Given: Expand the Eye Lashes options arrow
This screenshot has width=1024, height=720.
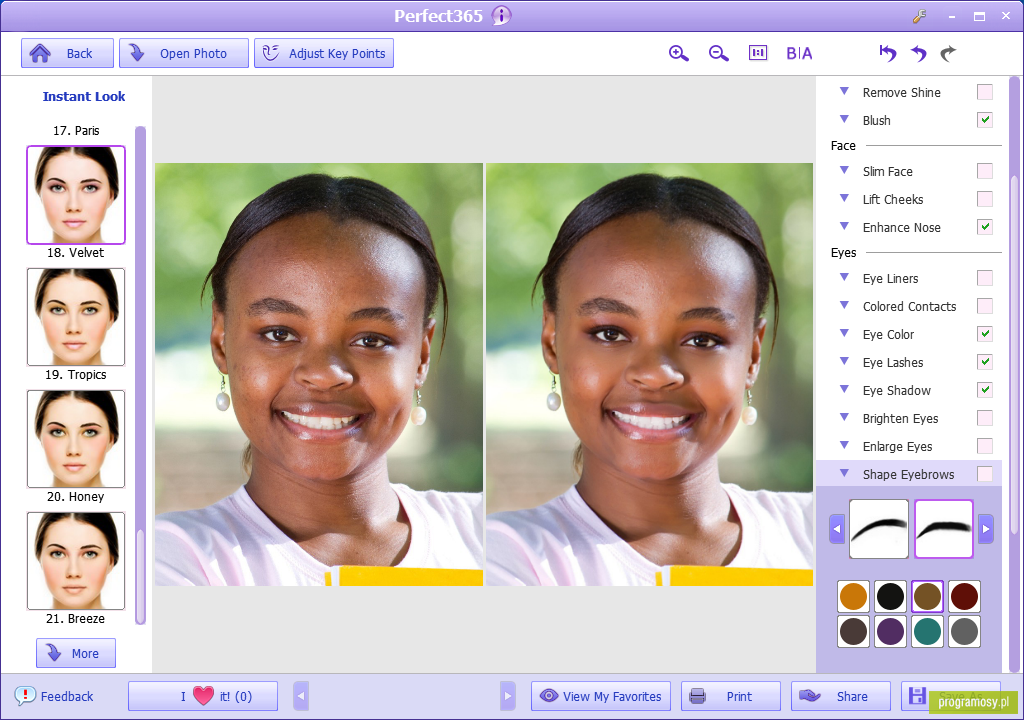Looking at the screenshot, I should click(844, 362).
